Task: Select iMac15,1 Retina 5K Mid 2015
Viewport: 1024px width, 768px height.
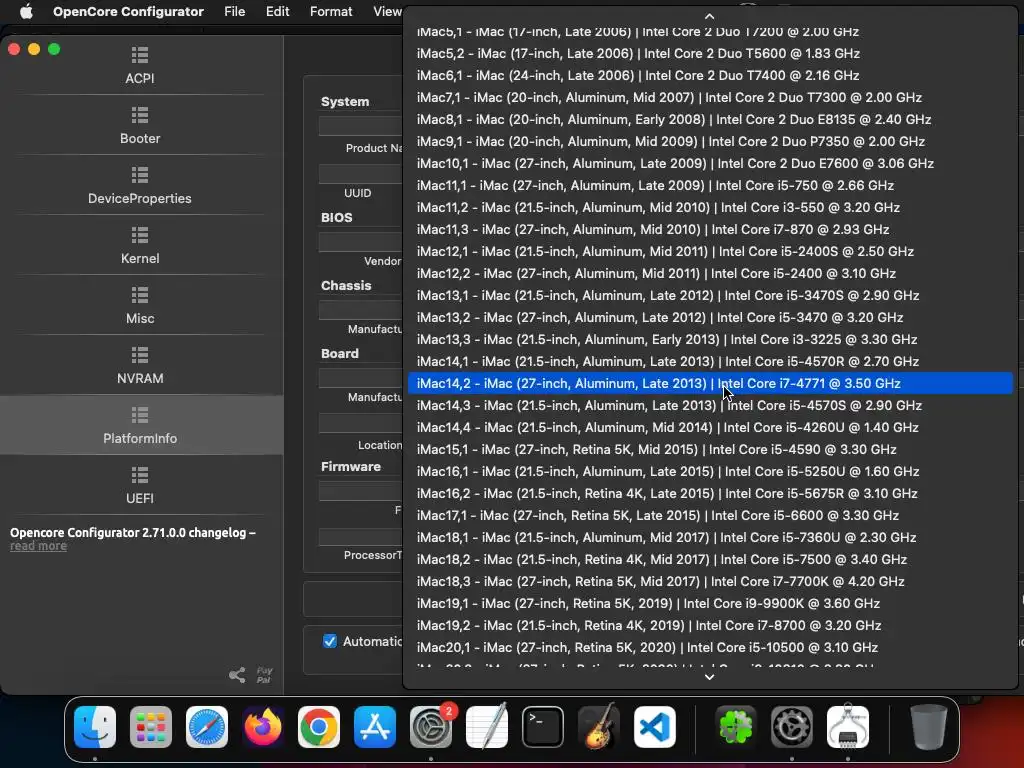Action: [x=710, y=449]
